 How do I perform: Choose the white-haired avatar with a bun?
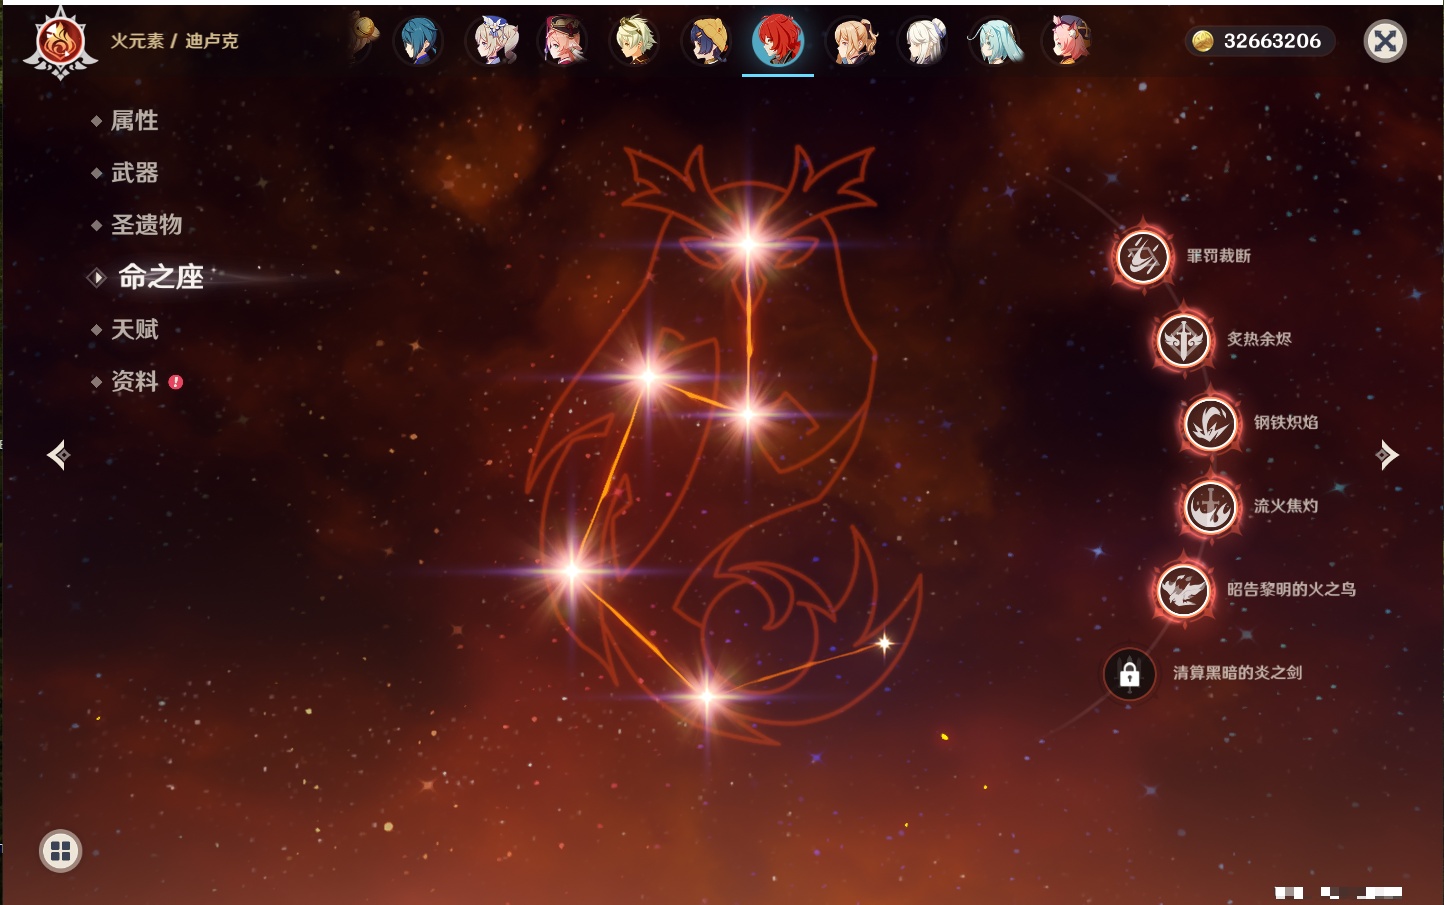923,41
